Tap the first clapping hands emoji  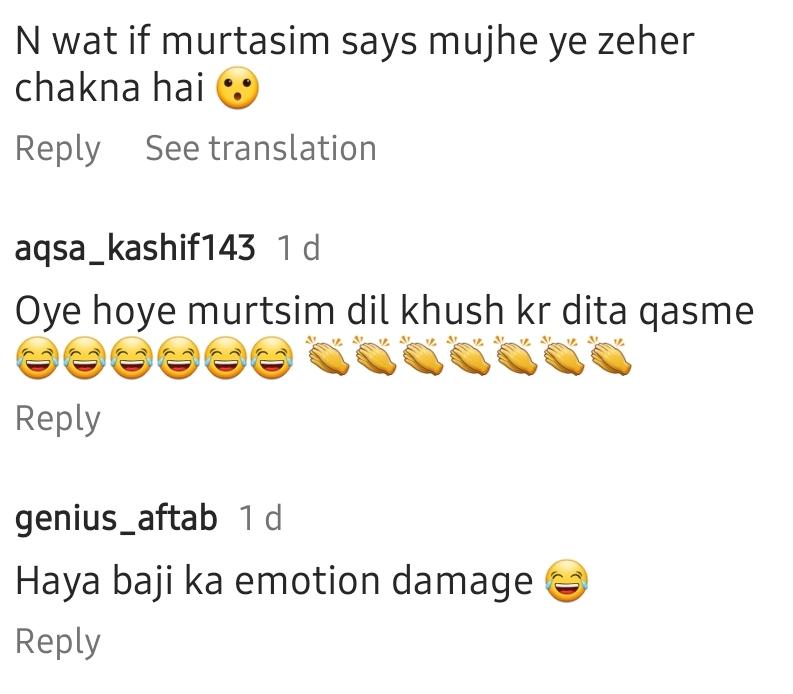coord(329,356)
